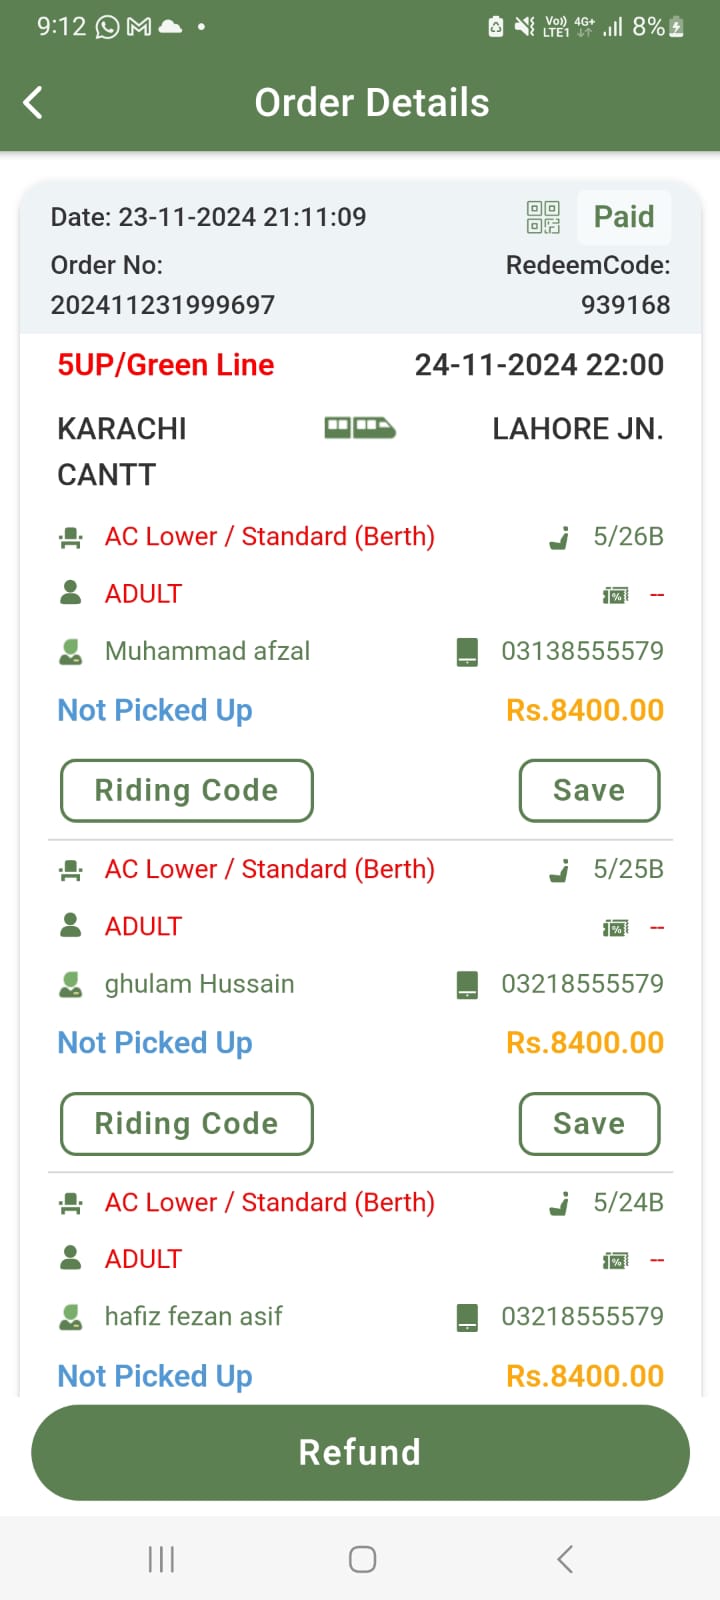This screenshot has width=720, height=1600.
Task: Open Riding Code for Muhammad afzal
Action: pyautogui.click(x=187, y=791)
